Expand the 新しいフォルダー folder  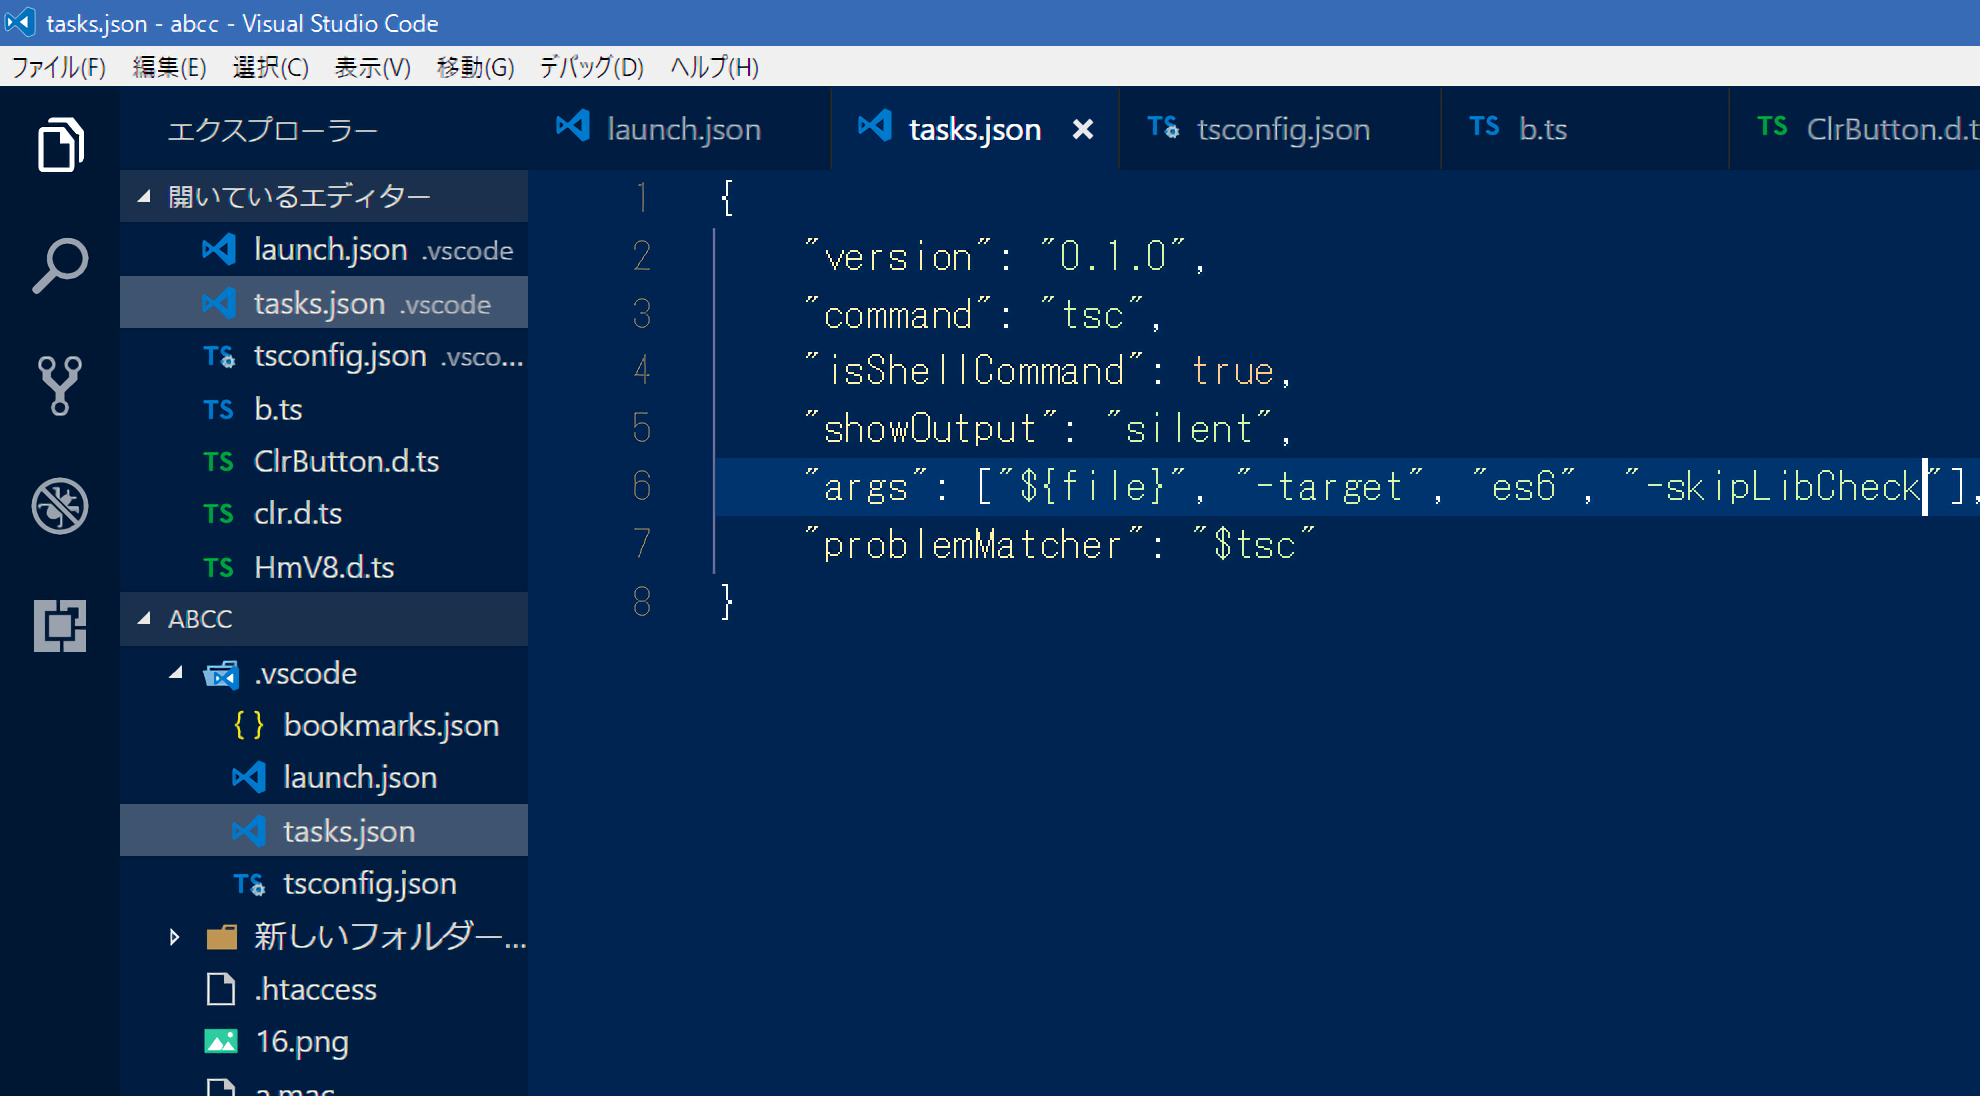click(x=175, y=937)
